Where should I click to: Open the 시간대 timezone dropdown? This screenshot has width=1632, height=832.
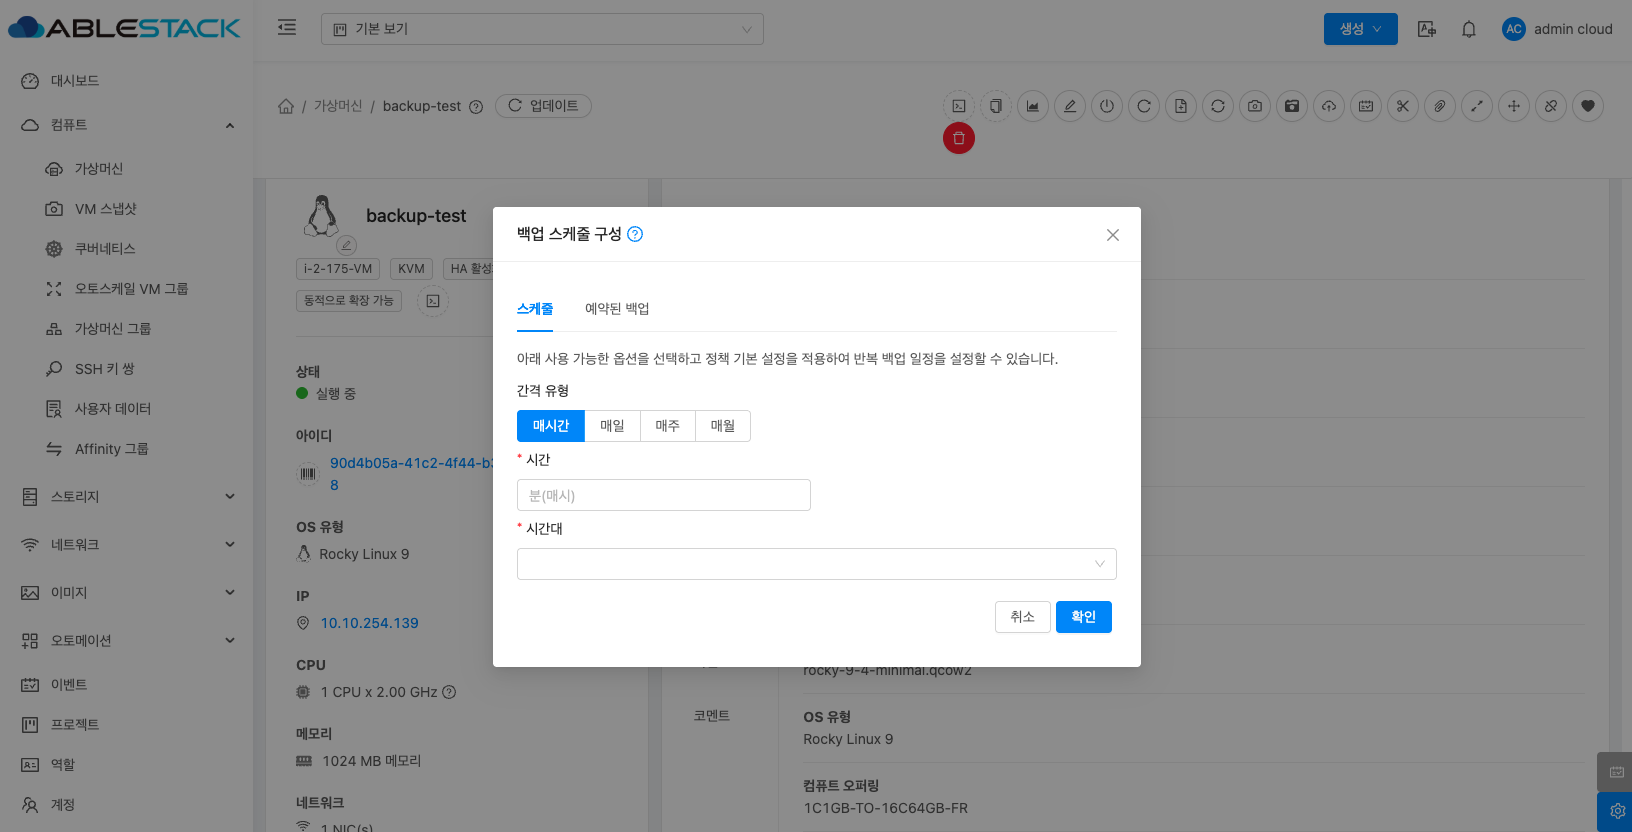[x=816, y=564]
